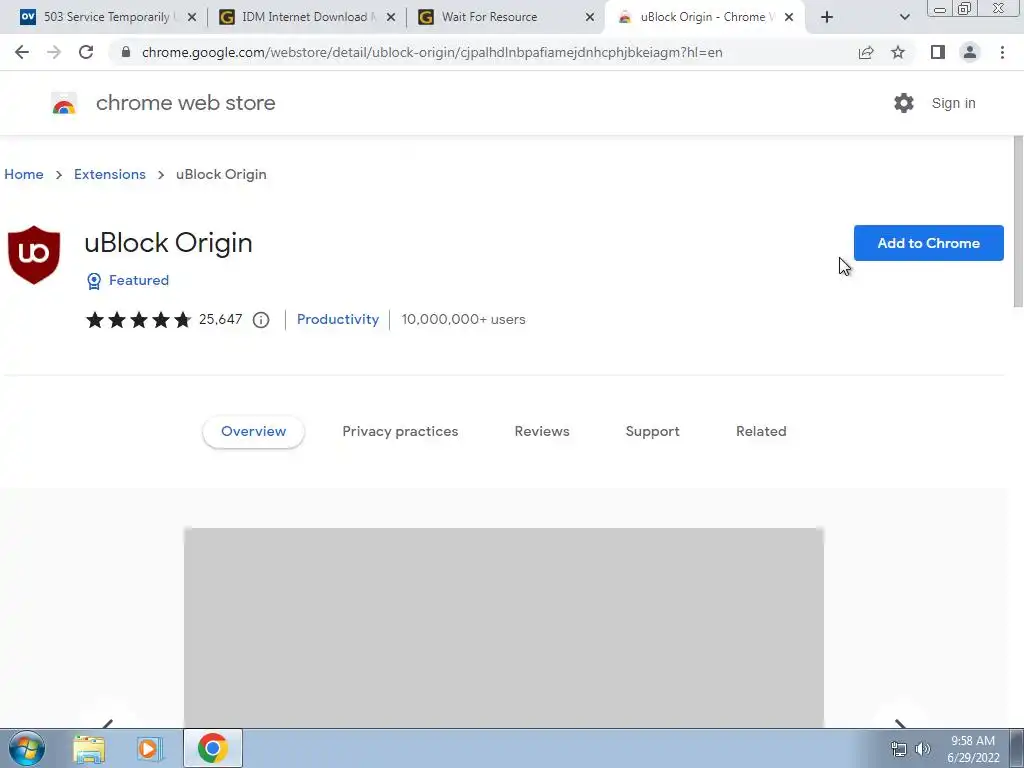Click the uBlock Origin shield logo
Image resolution: width=1024 pixels, height=768 pixels.
[34, 255]
